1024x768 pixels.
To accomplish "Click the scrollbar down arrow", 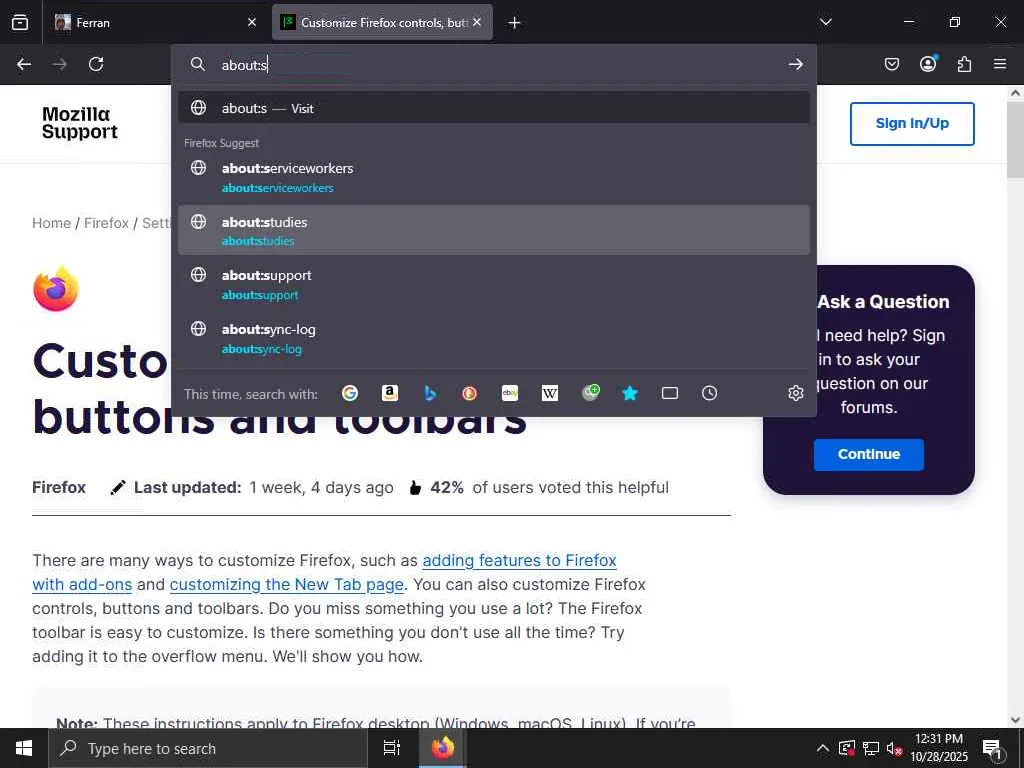I will click(x=1015, y=719).
